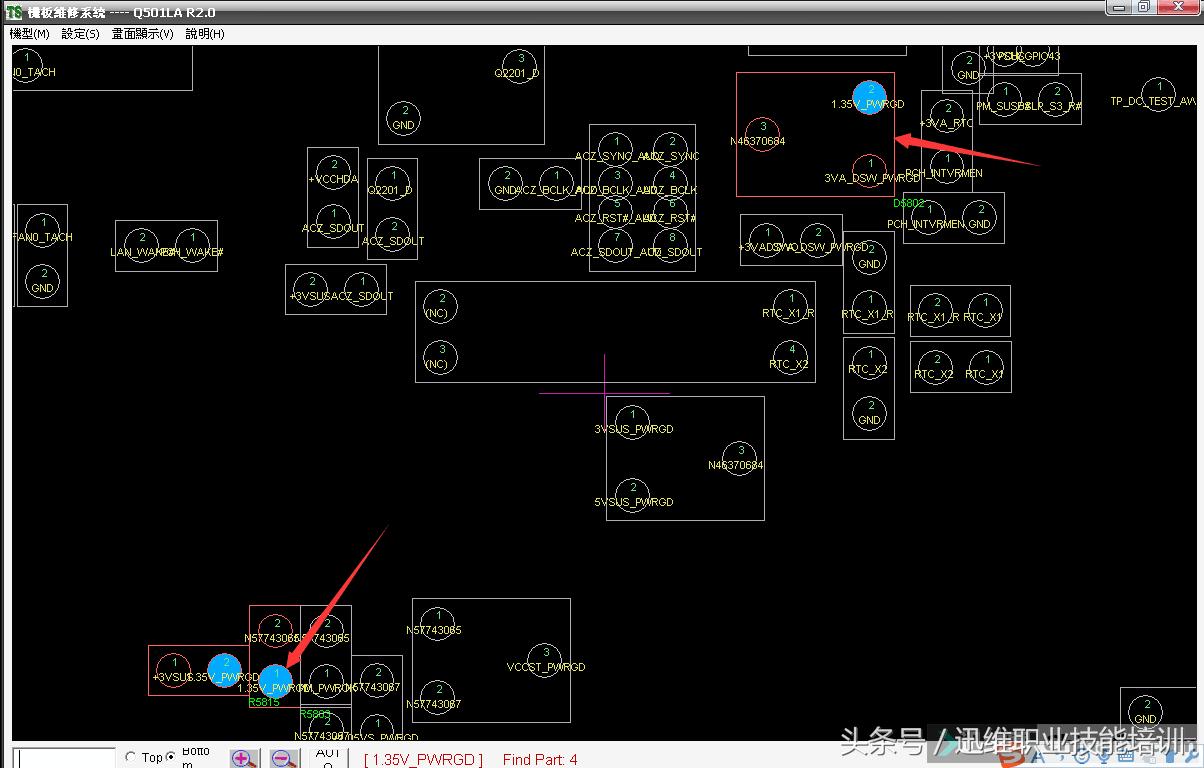1204x768 pixels.
Task: Select the PCH_WAKE# pin 1 pad
Action: click(191, 244)
